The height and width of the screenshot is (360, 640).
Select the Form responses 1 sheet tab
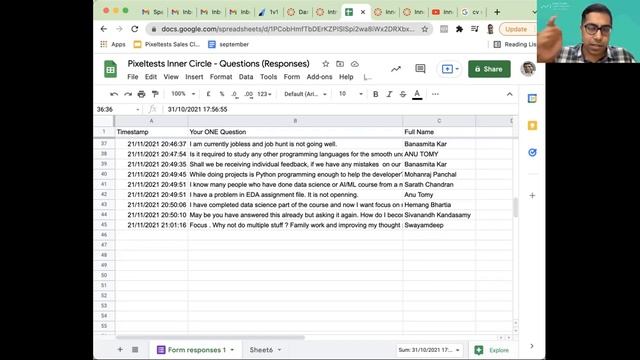[x=196, y=350]
